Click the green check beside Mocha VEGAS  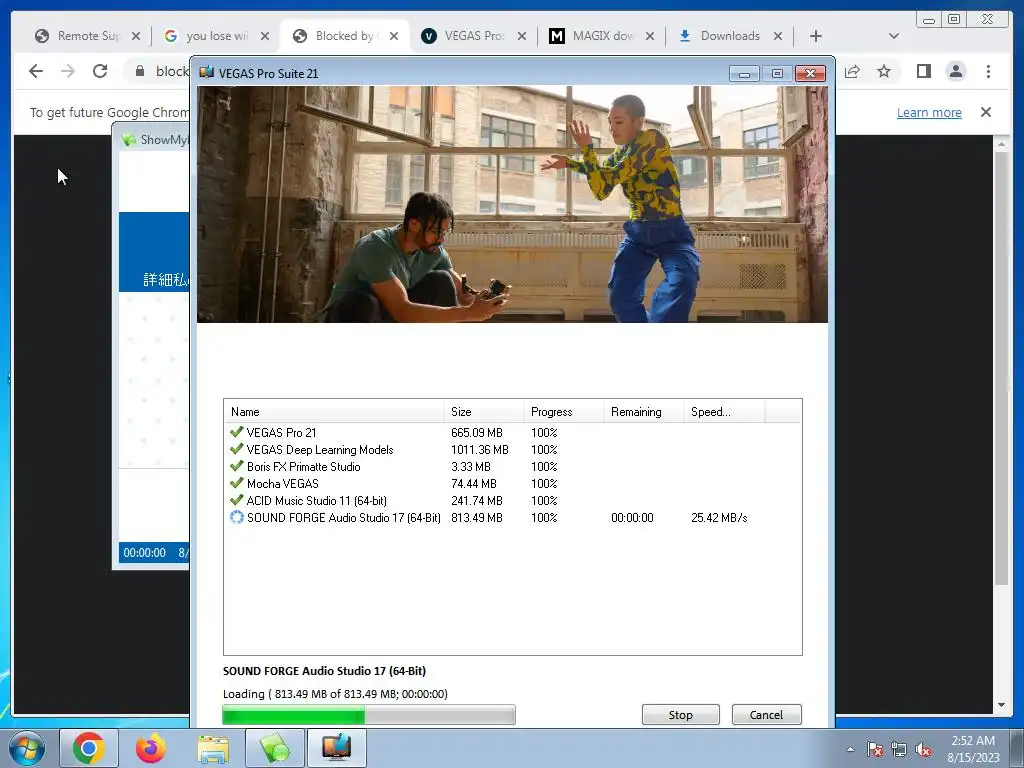point(236,483)
